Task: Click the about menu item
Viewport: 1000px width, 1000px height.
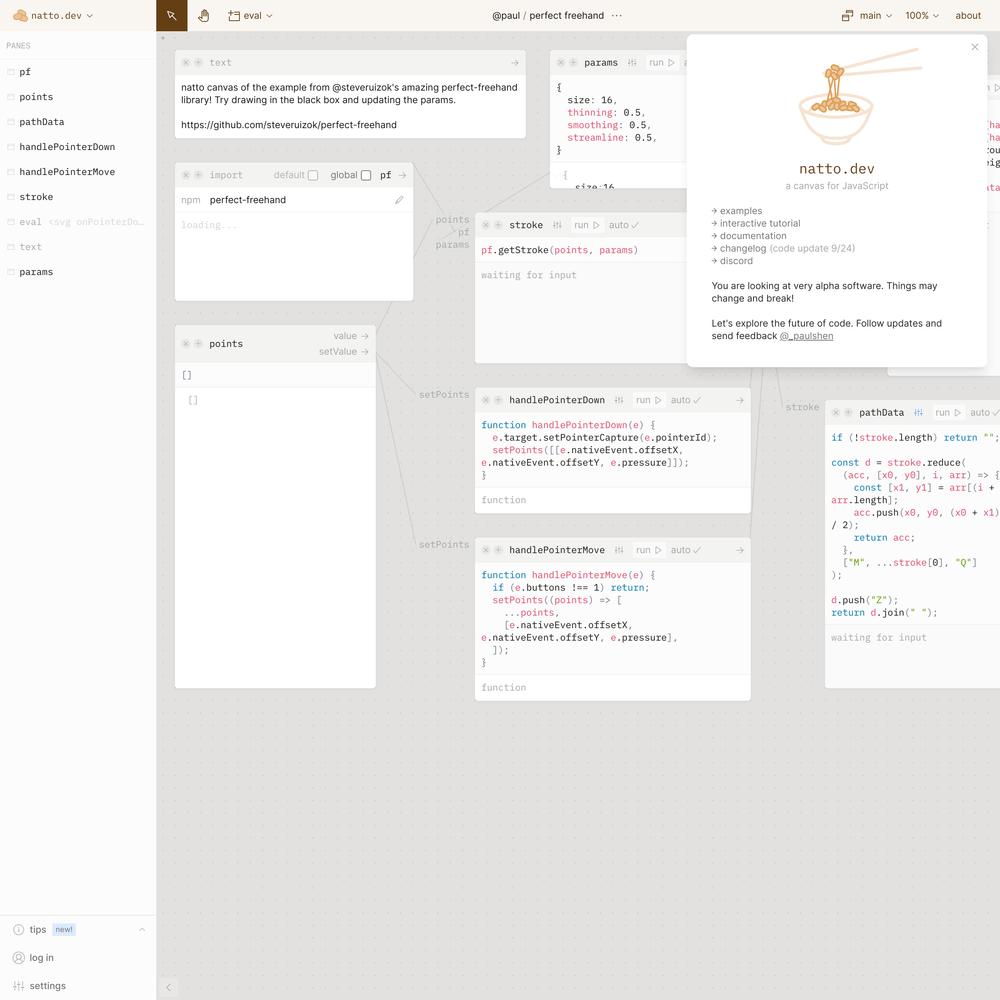Action: click(x=967, y=15)
